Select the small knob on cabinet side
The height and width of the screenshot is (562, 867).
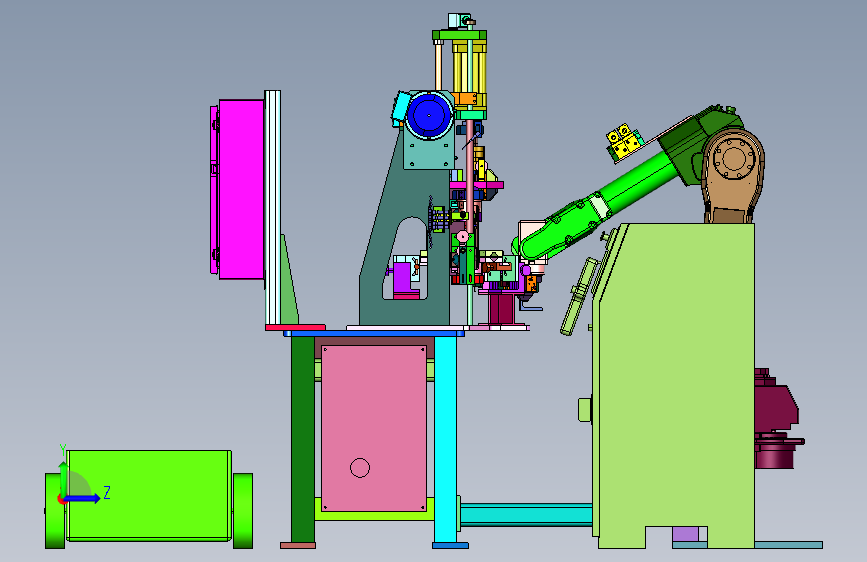pyautogui.click(x=585, y=410)
